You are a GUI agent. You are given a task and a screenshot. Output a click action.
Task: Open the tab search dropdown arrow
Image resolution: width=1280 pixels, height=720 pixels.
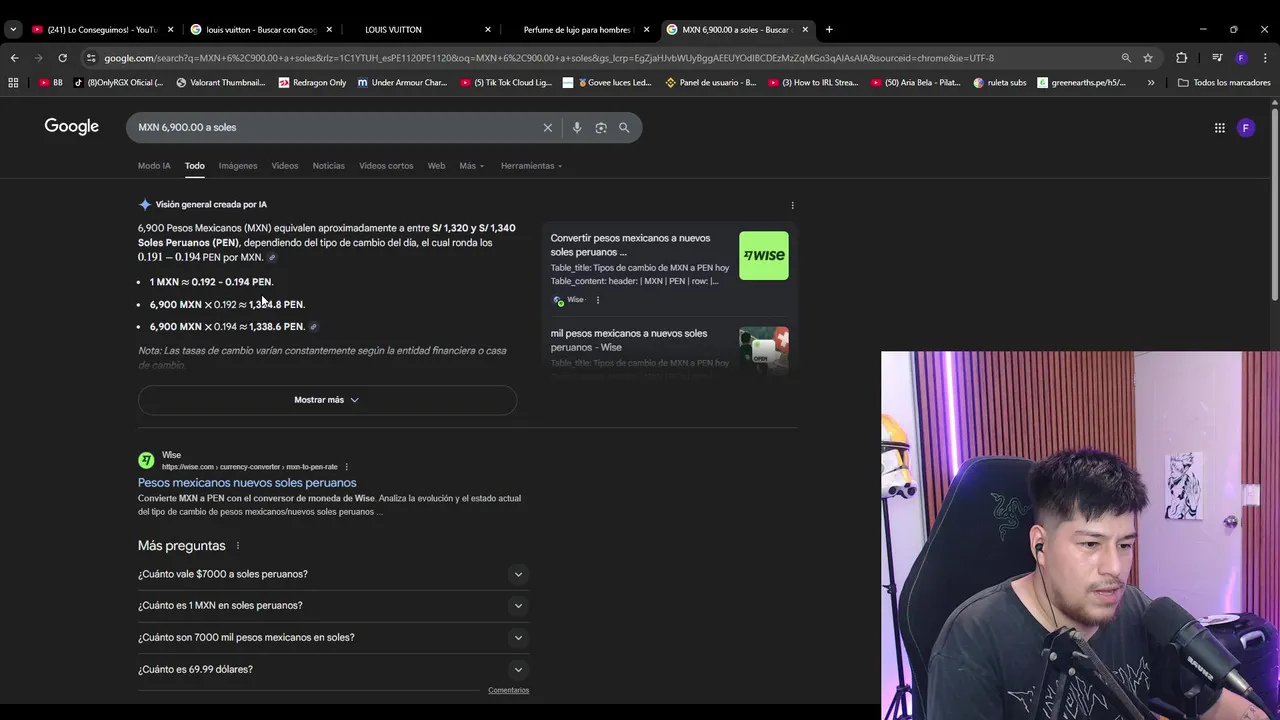coord(13,30)
